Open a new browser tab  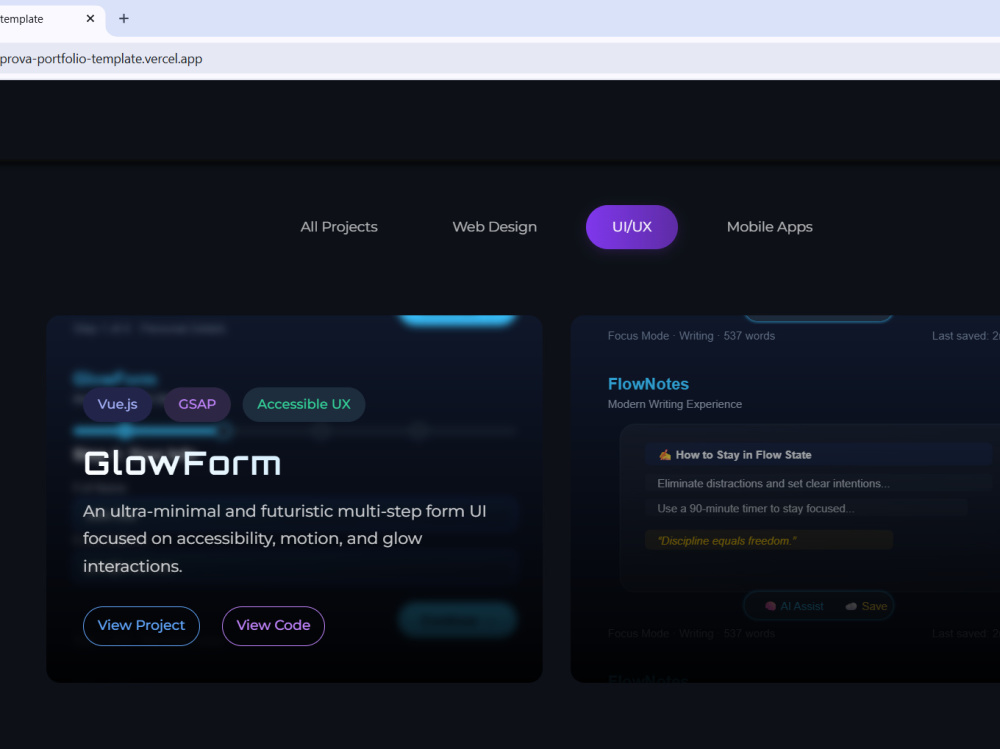click(x=124, y=19)
